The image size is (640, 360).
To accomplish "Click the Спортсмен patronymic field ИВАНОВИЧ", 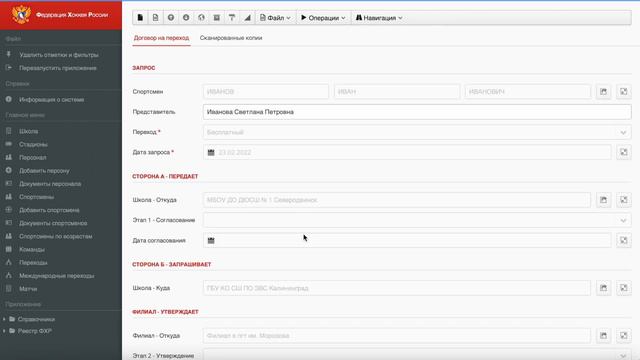I will pyautogui.click(x=528, y=91).
